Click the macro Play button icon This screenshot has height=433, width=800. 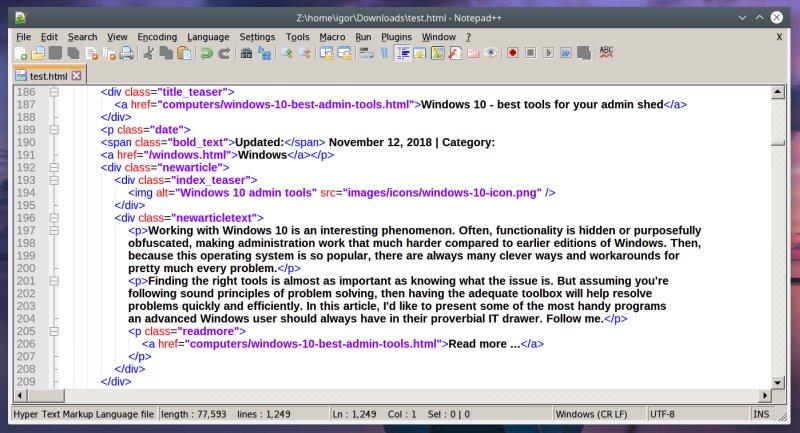tap(549, 53)
